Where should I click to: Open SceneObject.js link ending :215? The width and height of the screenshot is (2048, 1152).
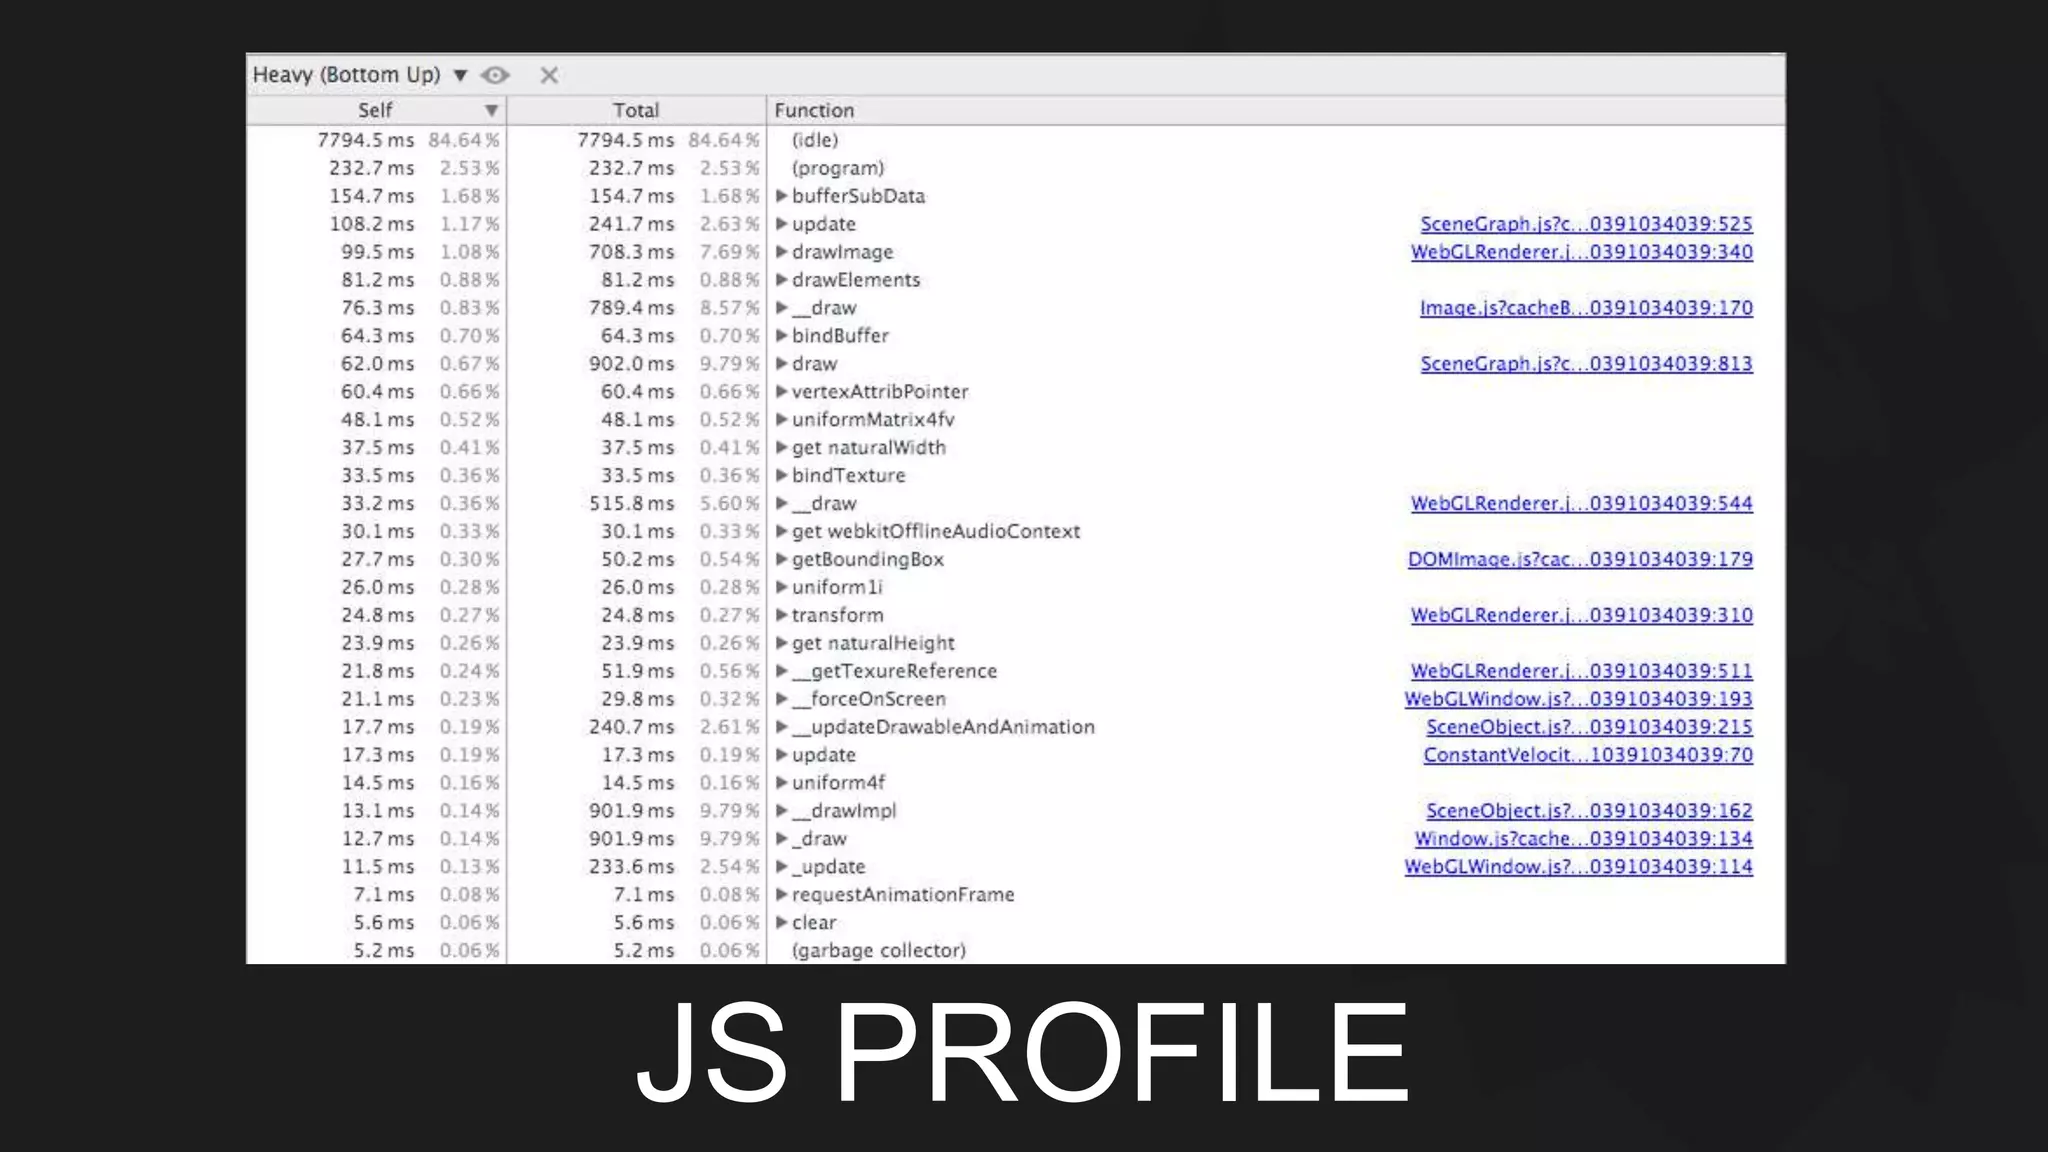pyautogui.click(x=1589, y=728)
